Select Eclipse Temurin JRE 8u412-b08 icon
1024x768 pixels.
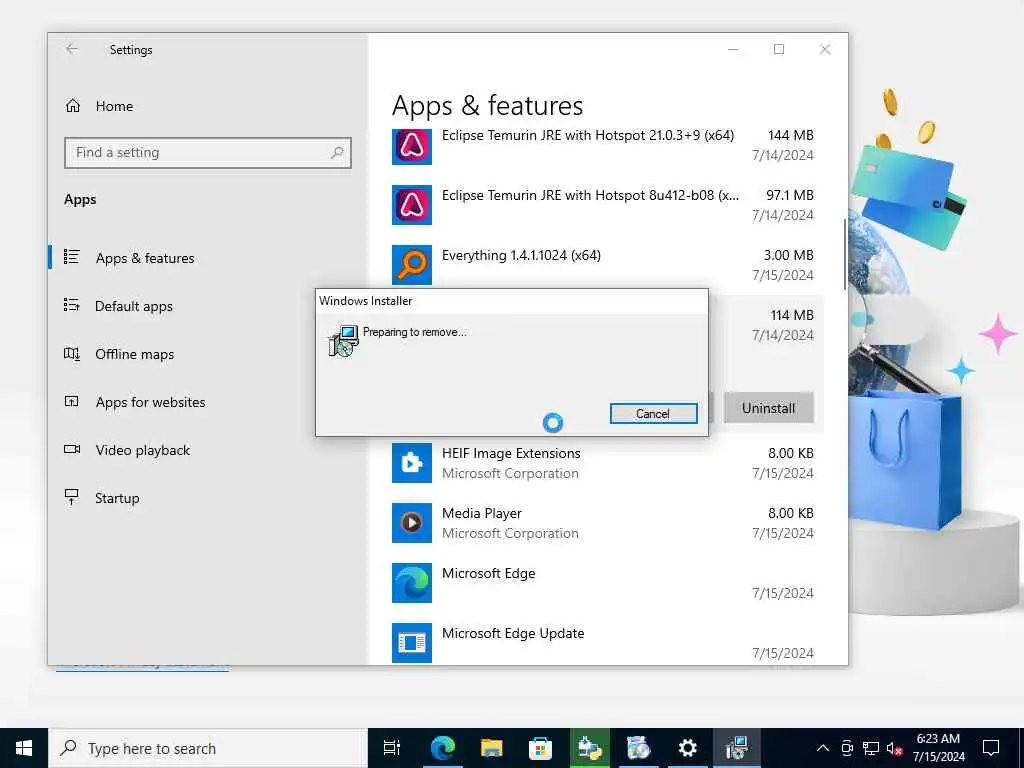pos(411,204)
